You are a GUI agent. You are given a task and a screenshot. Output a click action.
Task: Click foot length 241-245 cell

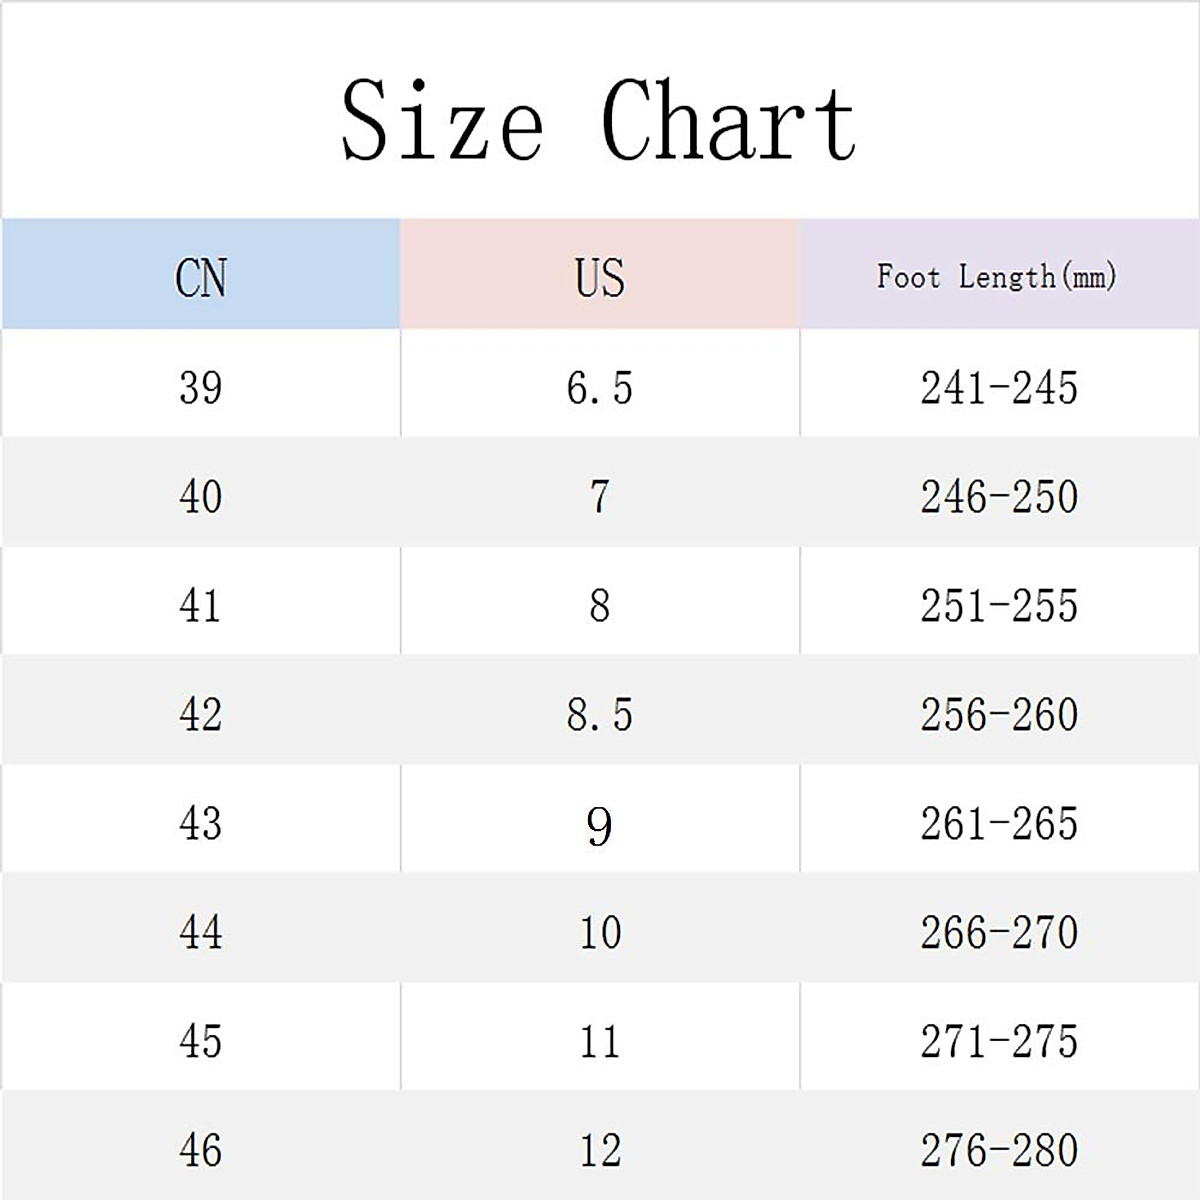[999, 387]
